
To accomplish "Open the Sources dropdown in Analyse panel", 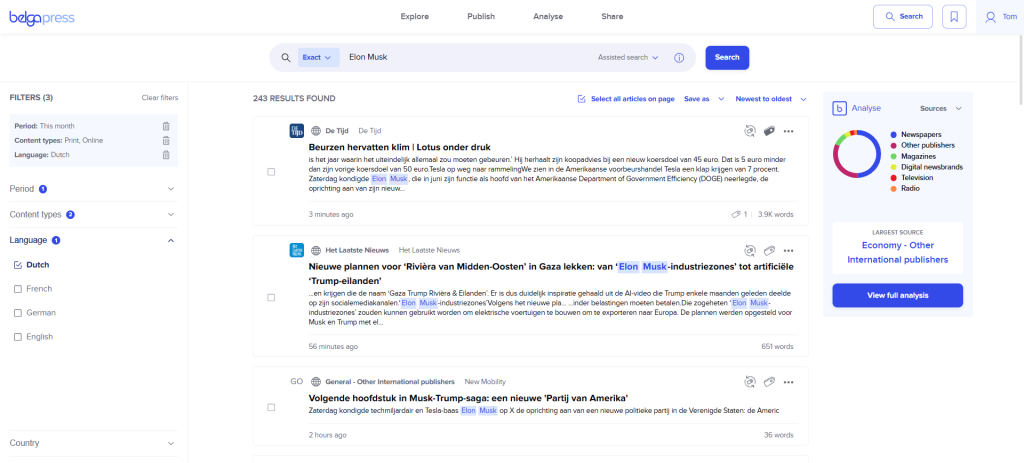I will point(941,108).
